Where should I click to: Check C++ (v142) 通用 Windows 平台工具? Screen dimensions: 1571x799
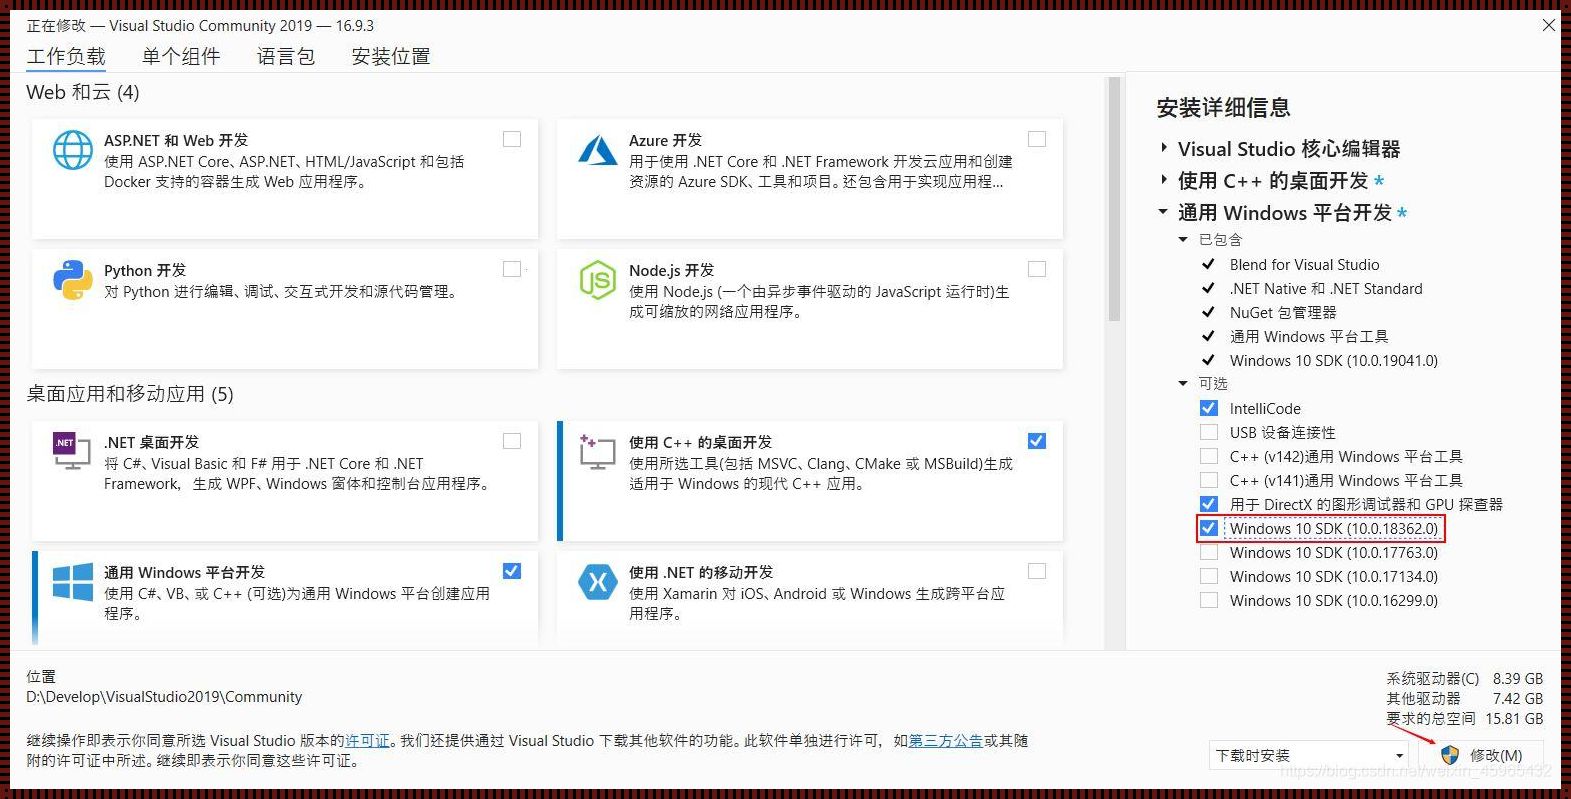1209,456
